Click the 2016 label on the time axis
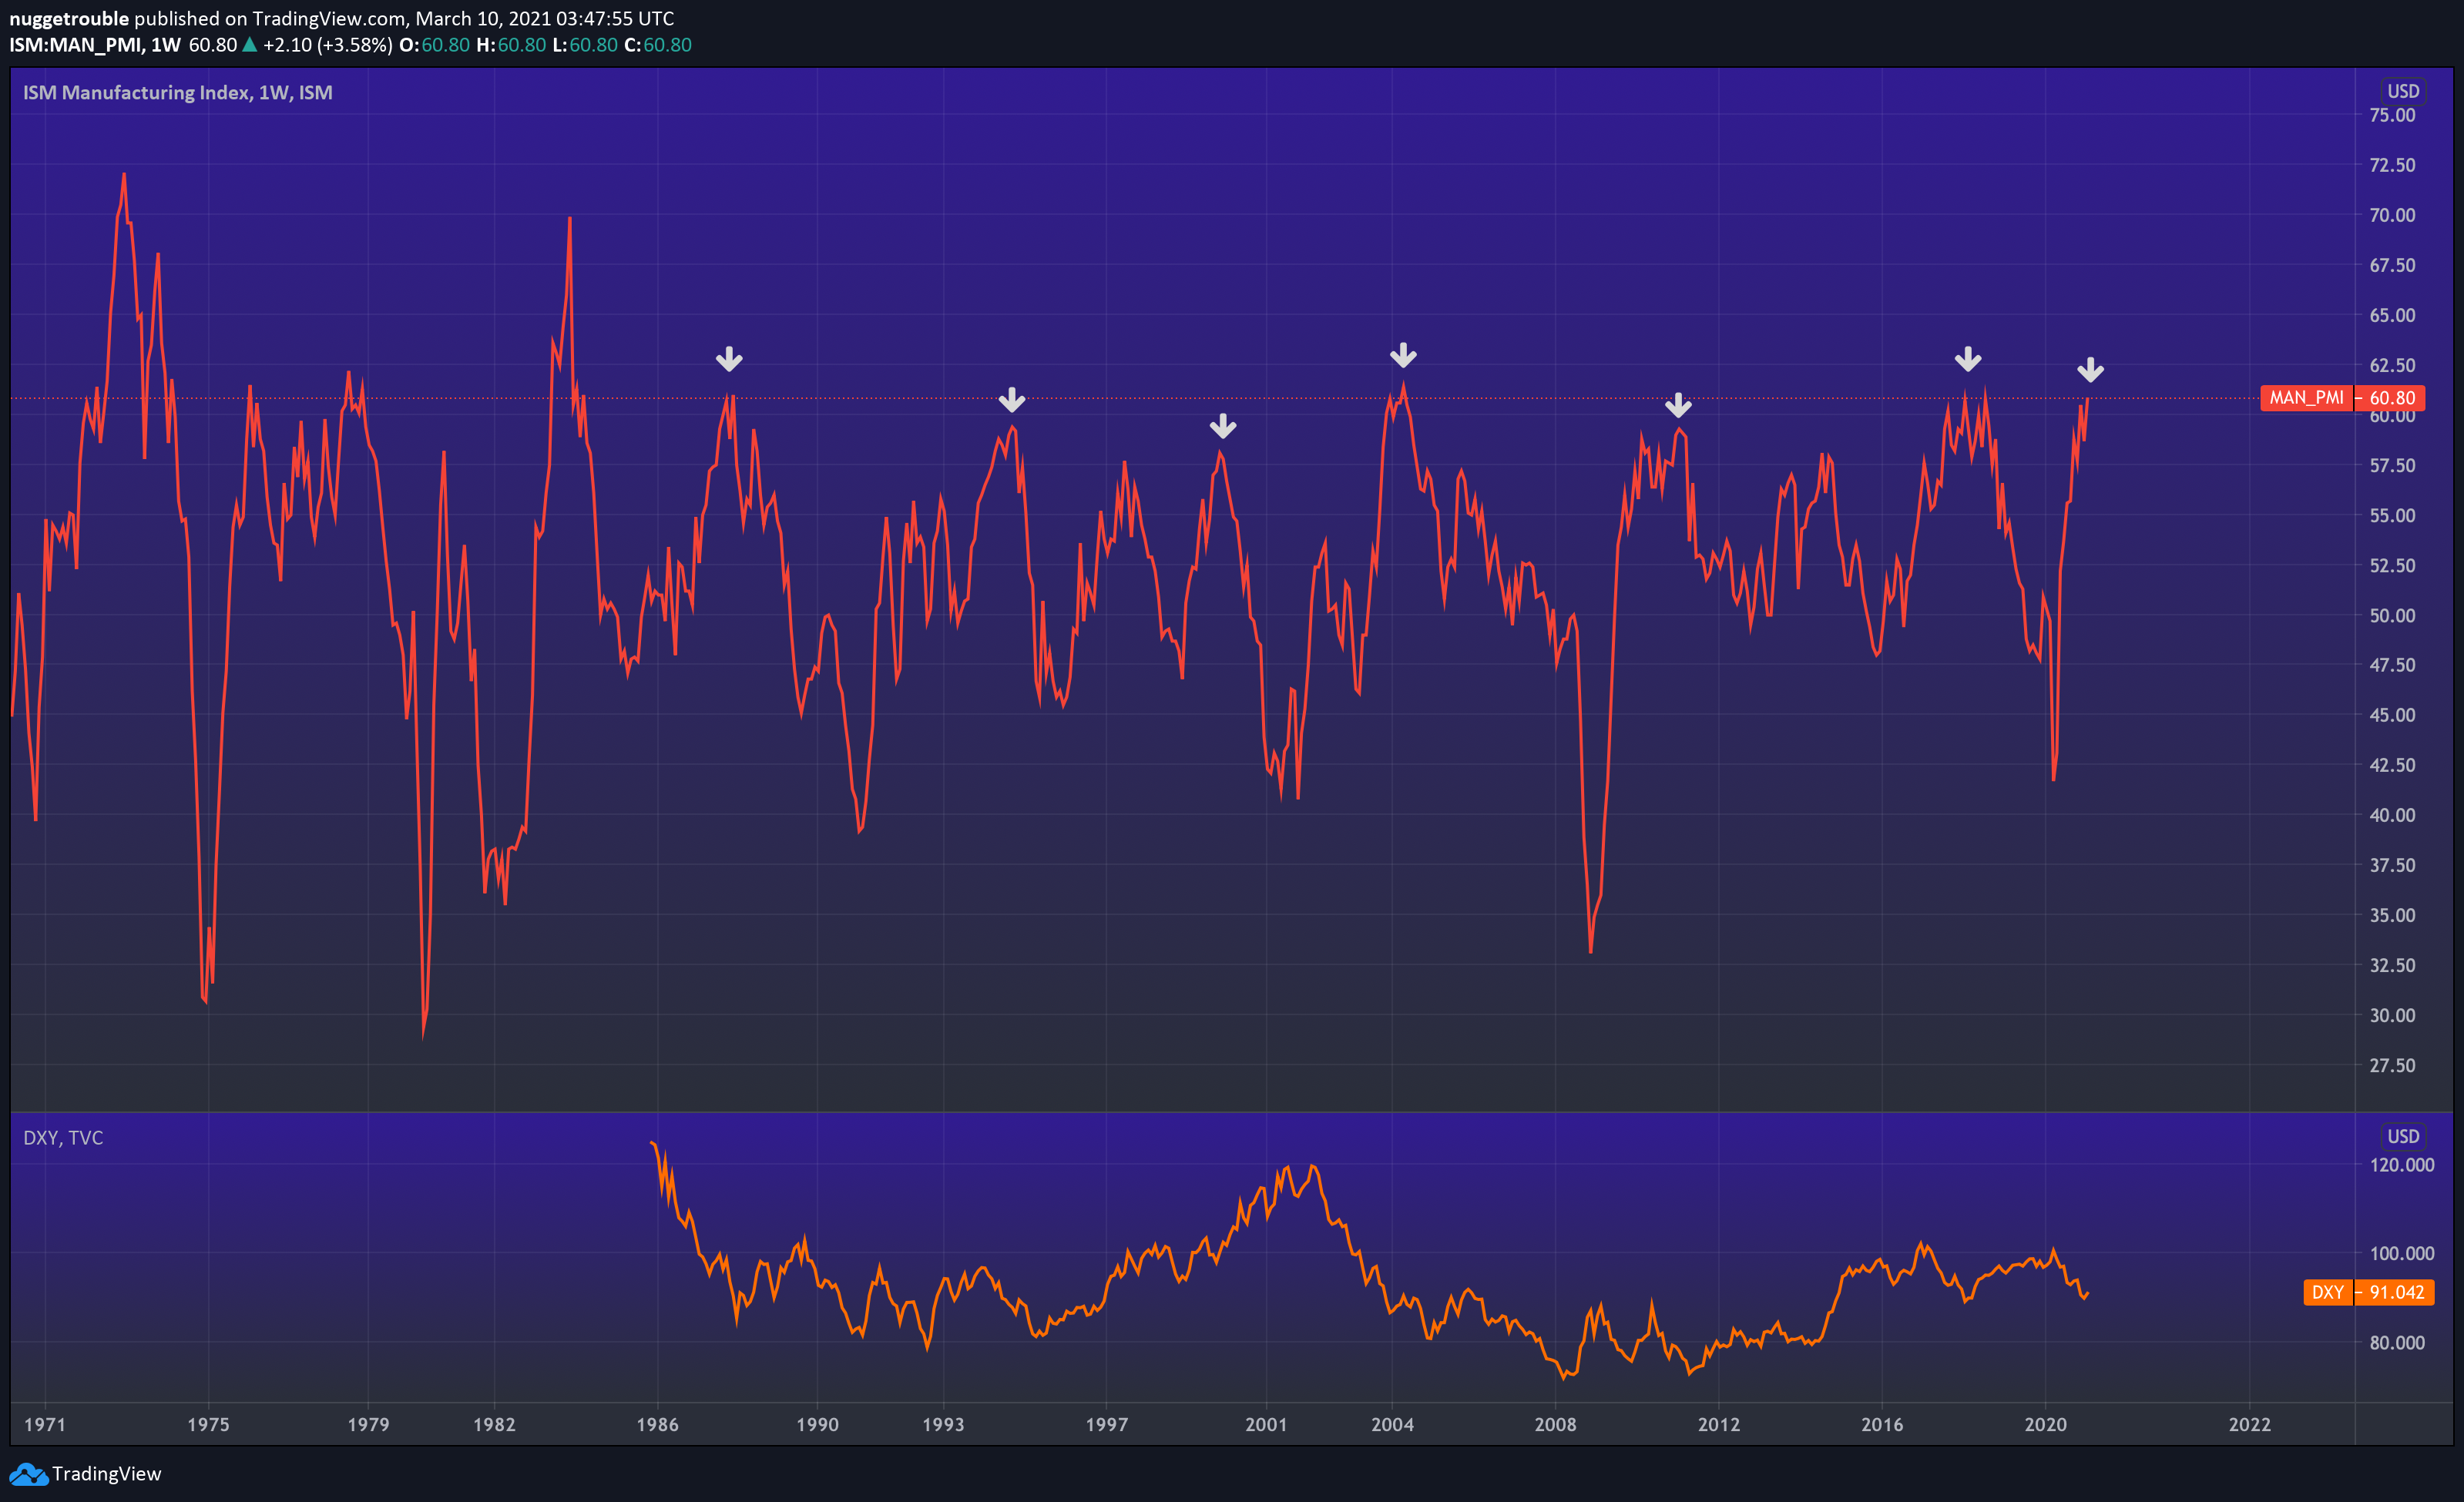Screen dimensions: 2464x1502 click(x=1882, y=1424)
